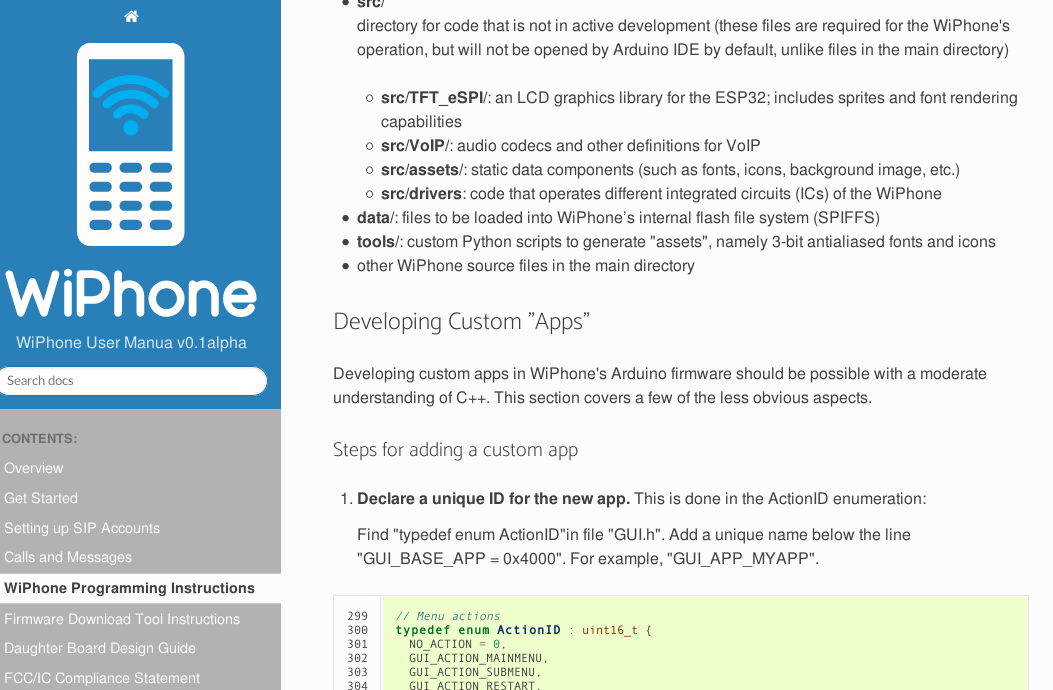Click the Developing Custom "Apps" heading

(461, 321)
